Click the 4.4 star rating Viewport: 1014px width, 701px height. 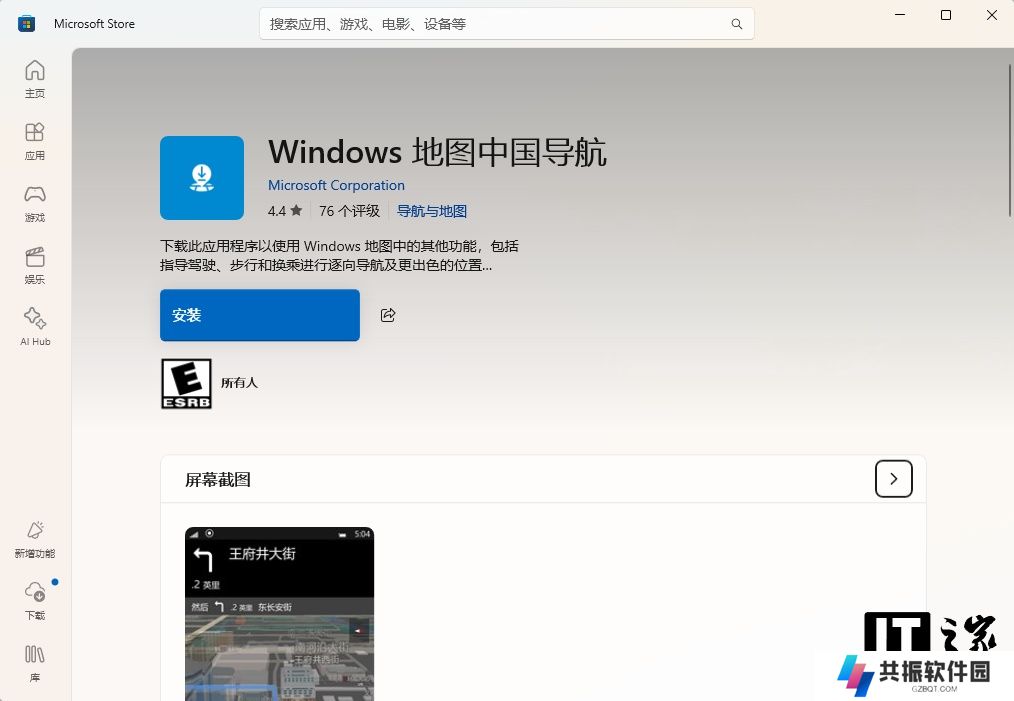[x=285, y=211]
